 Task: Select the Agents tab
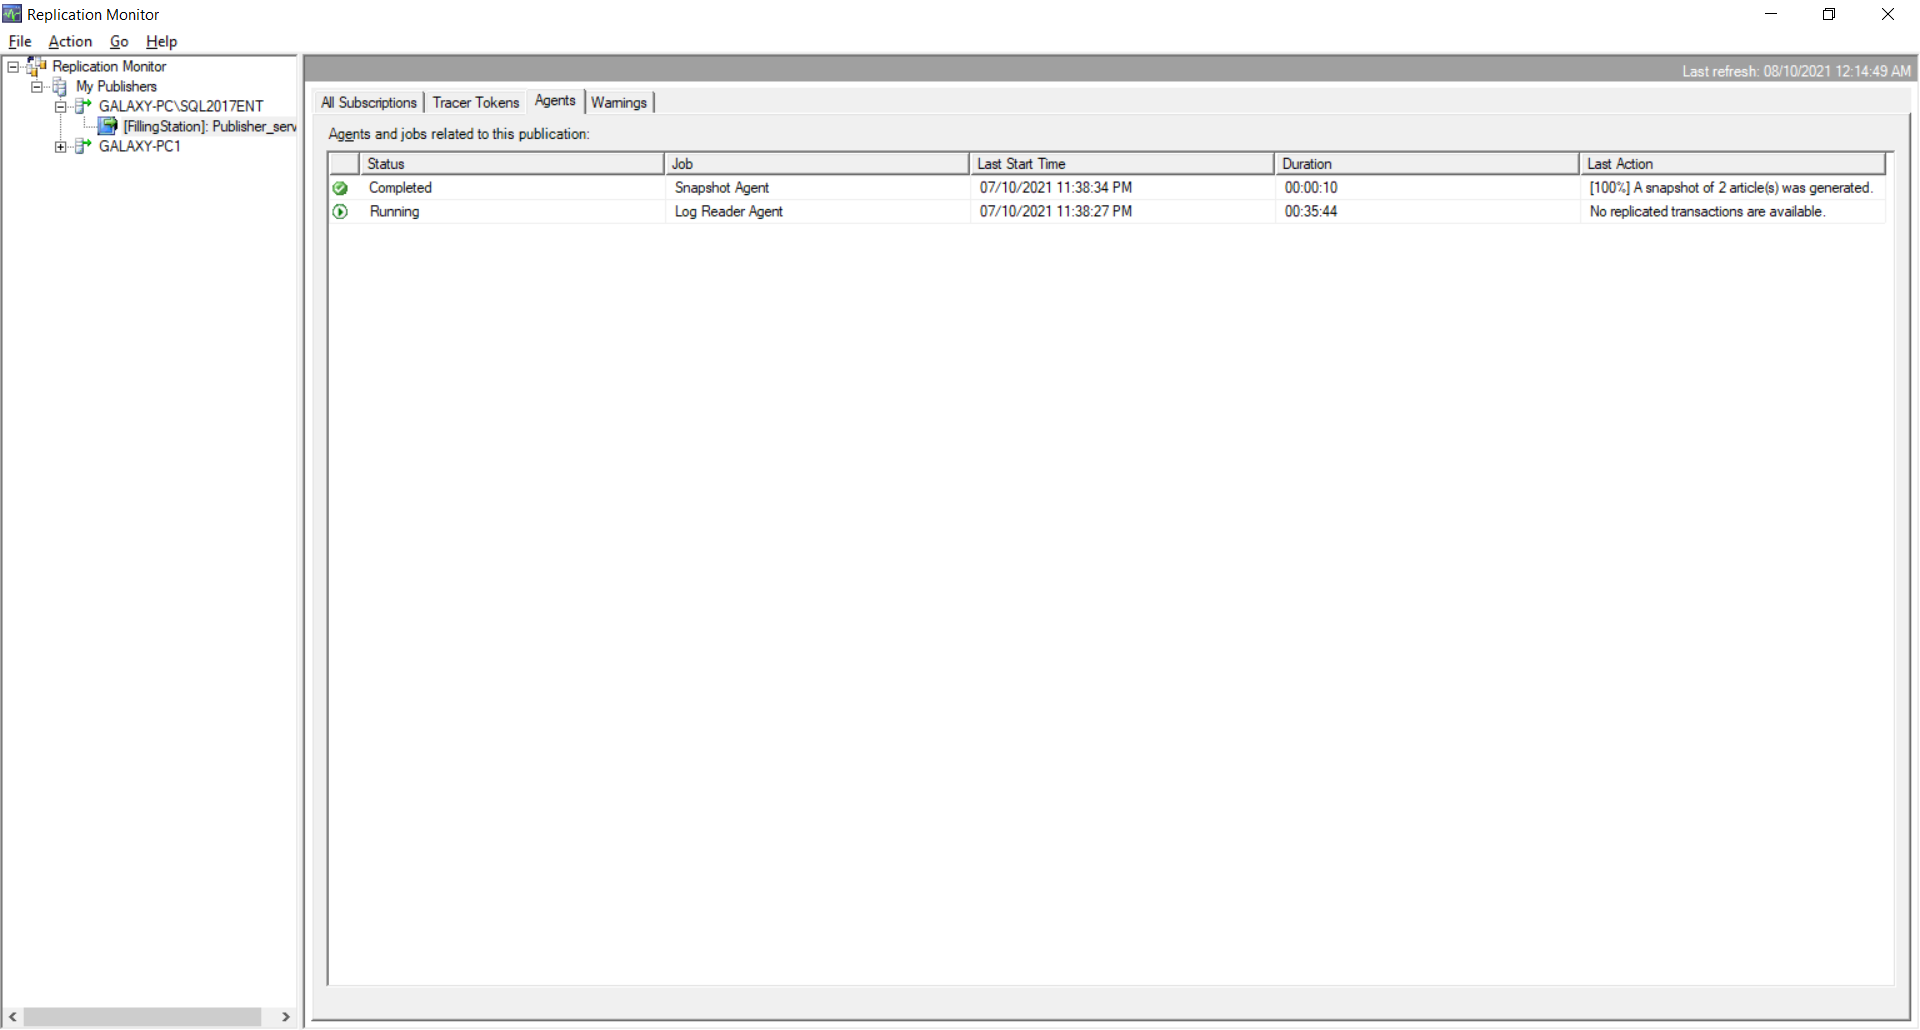tap(555, 101)
